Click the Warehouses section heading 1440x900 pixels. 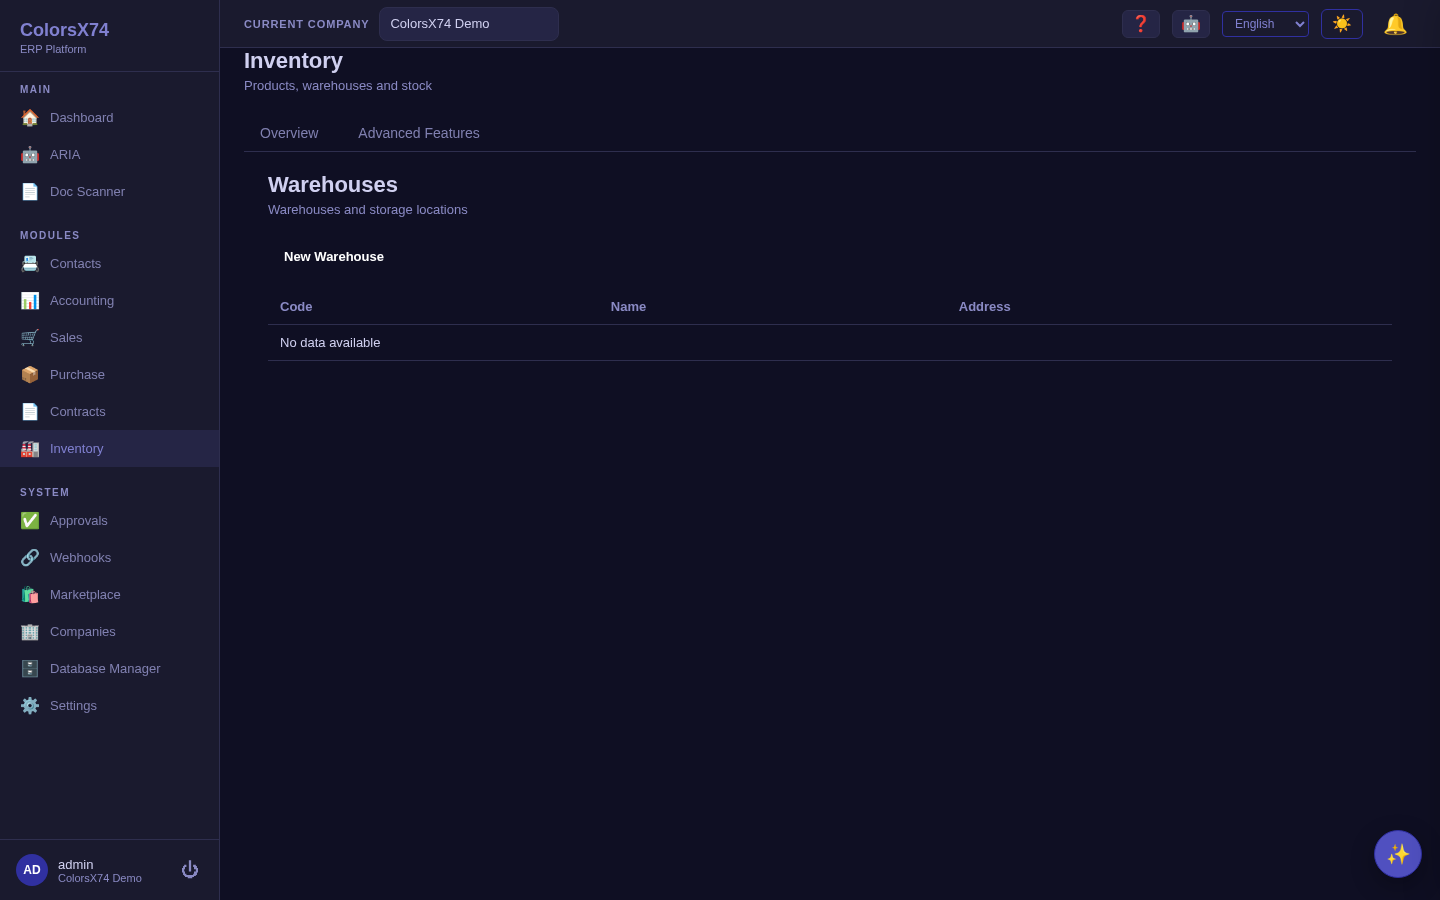[333, 185]
